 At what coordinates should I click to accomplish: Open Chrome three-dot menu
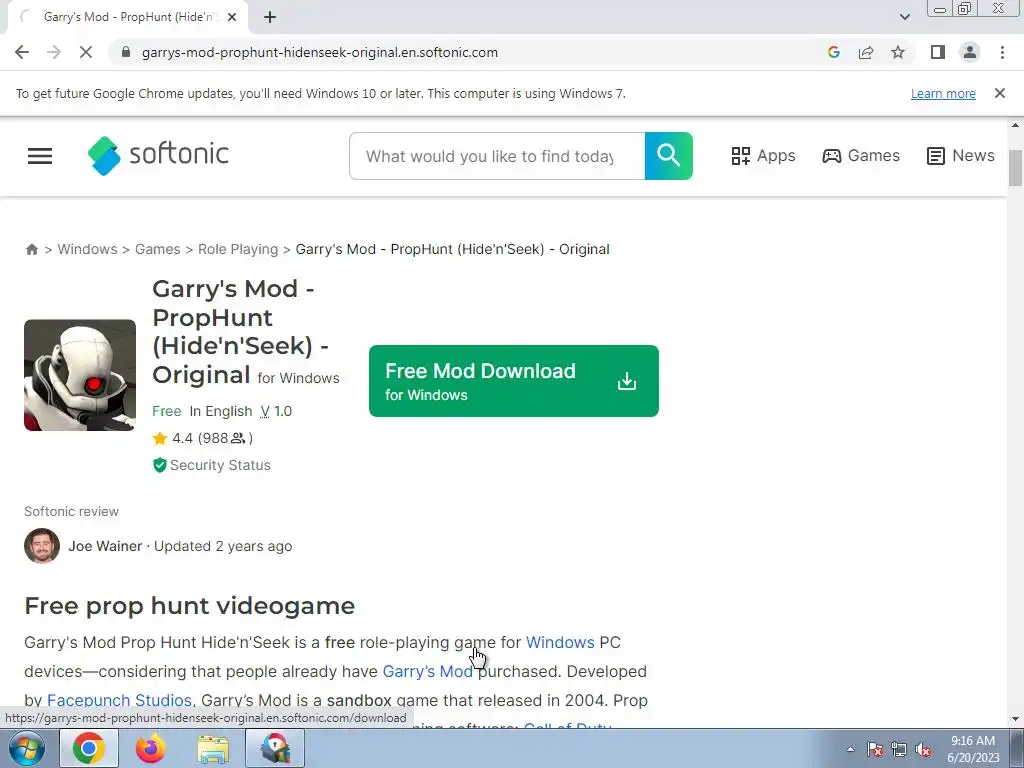(1002, 52)
